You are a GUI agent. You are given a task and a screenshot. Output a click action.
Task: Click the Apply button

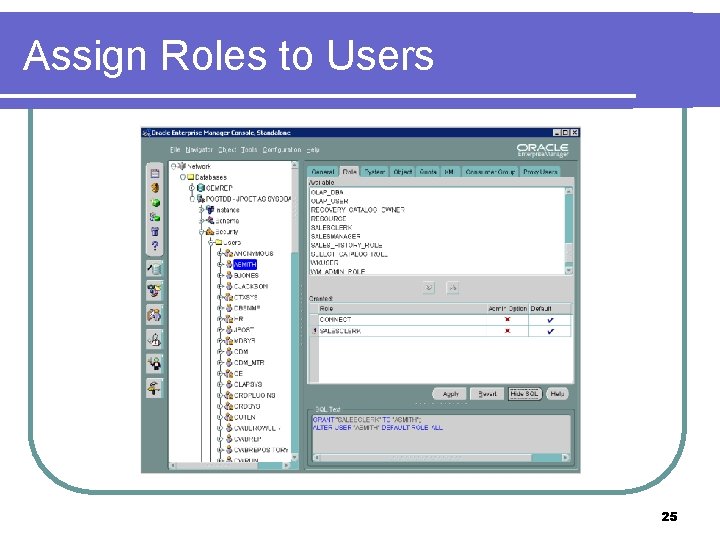coord(450,394)
